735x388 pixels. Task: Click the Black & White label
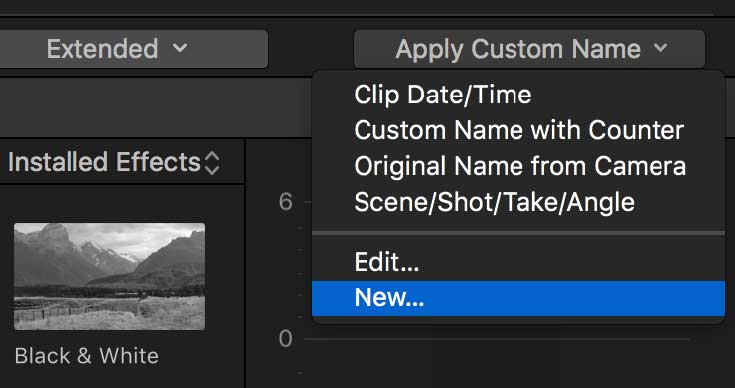click(87, 356)
